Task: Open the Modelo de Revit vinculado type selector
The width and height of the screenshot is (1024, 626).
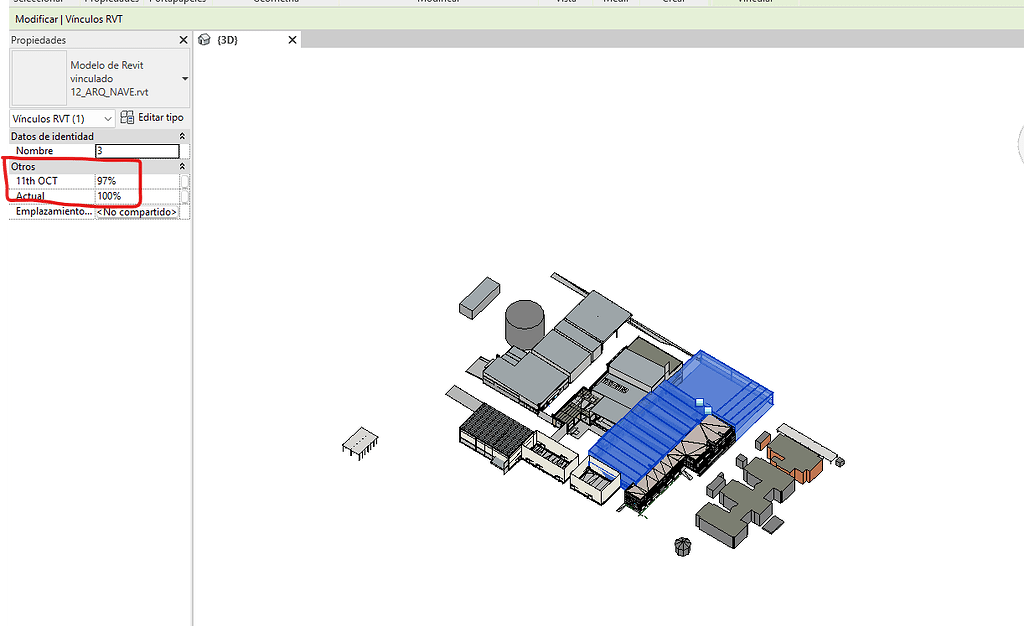Action: (x=185, y=78)
